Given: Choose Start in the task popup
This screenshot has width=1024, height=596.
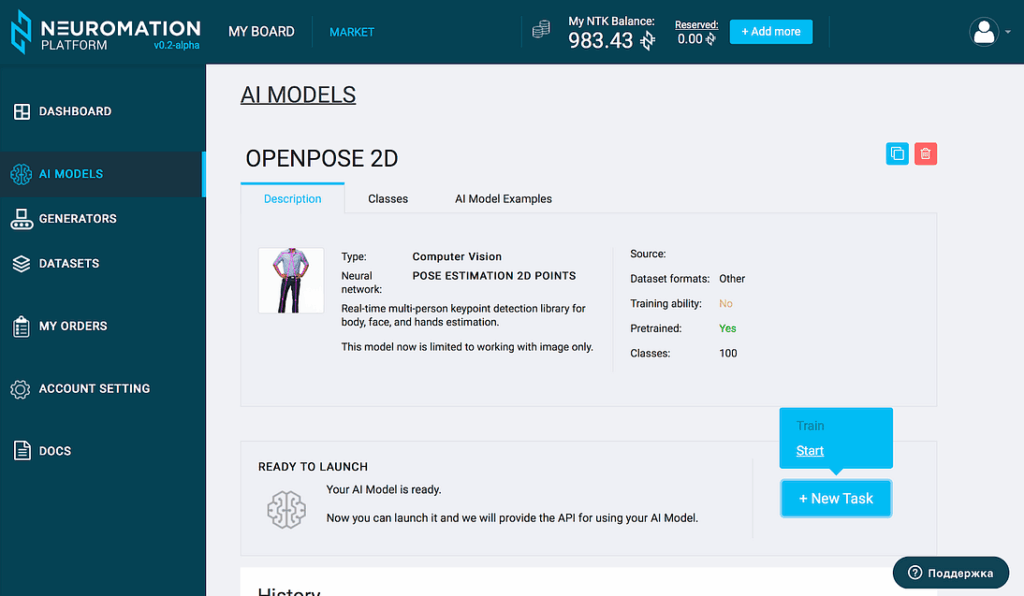Looking at the screenshot, I should [810, 451].
